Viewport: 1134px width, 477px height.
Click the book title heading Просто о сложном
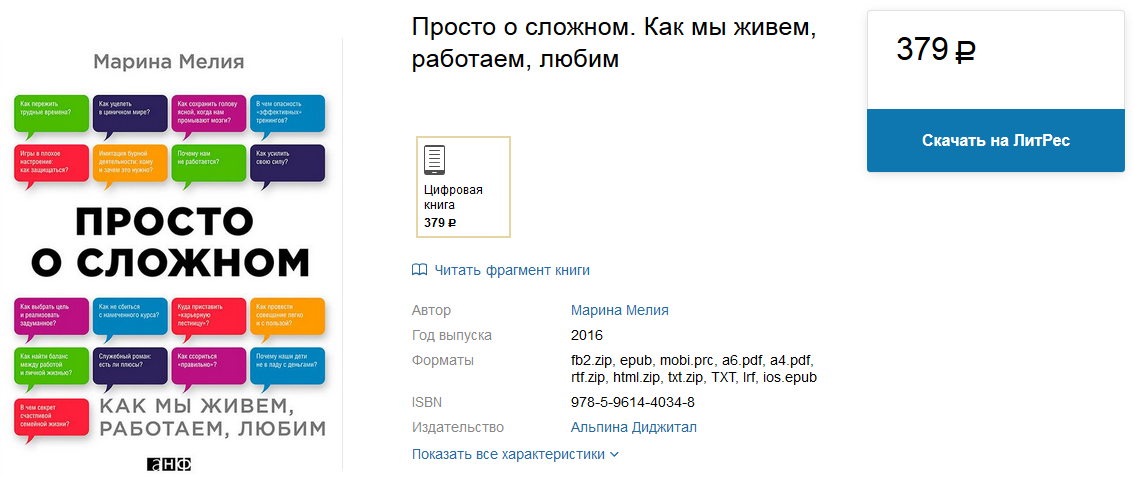pyautogui.click(x=614, y=43)
